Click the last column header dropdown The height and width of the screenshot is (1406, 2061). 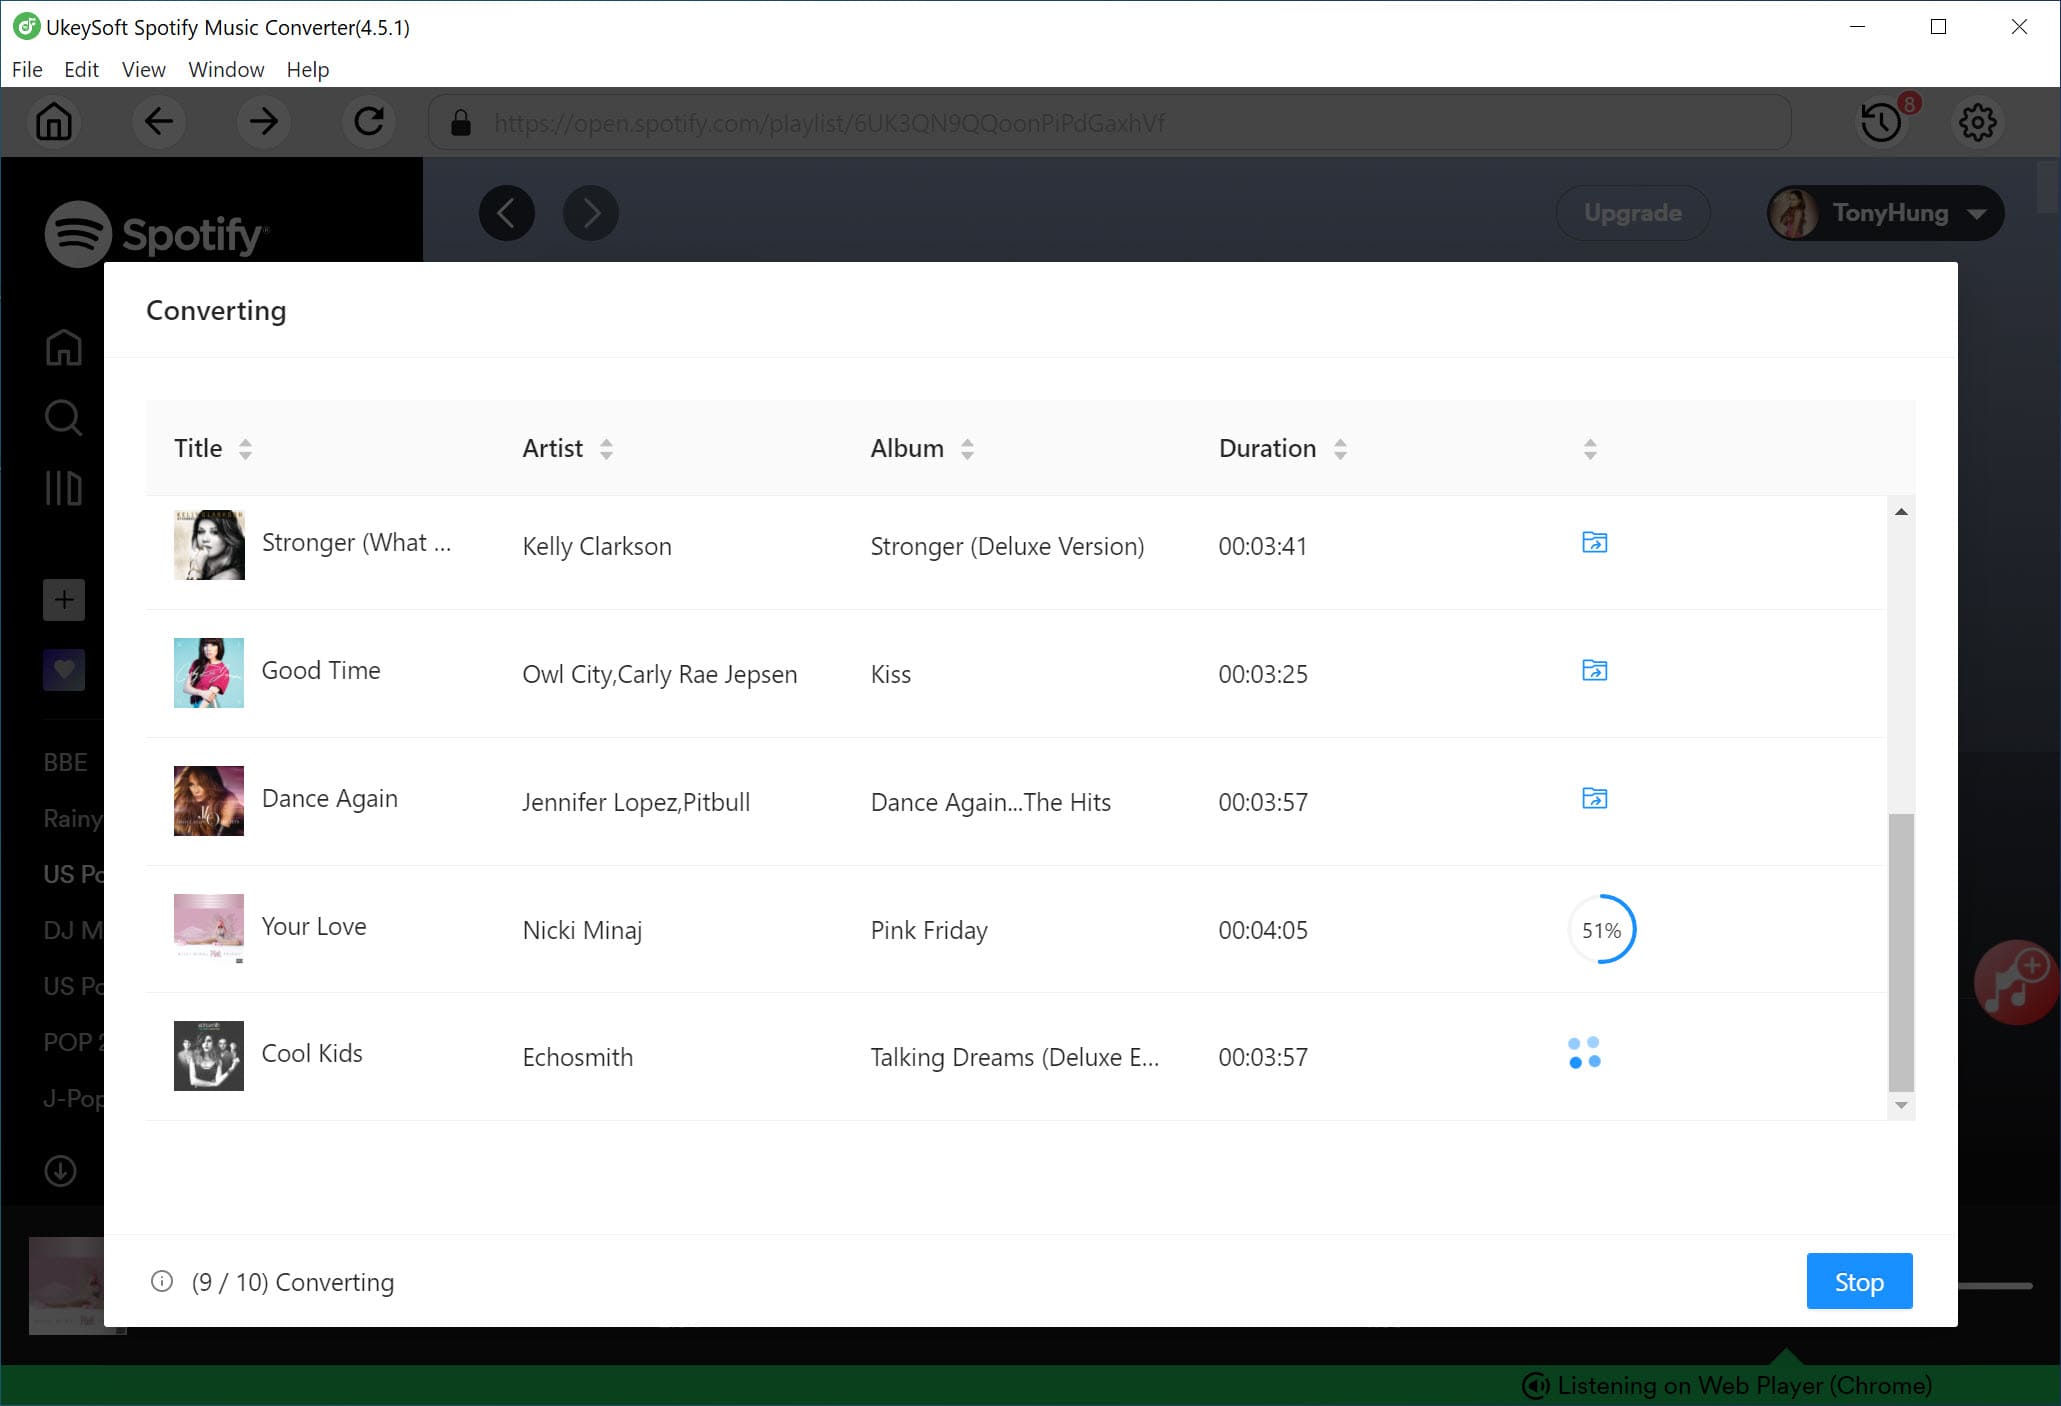pos(1590,449)
